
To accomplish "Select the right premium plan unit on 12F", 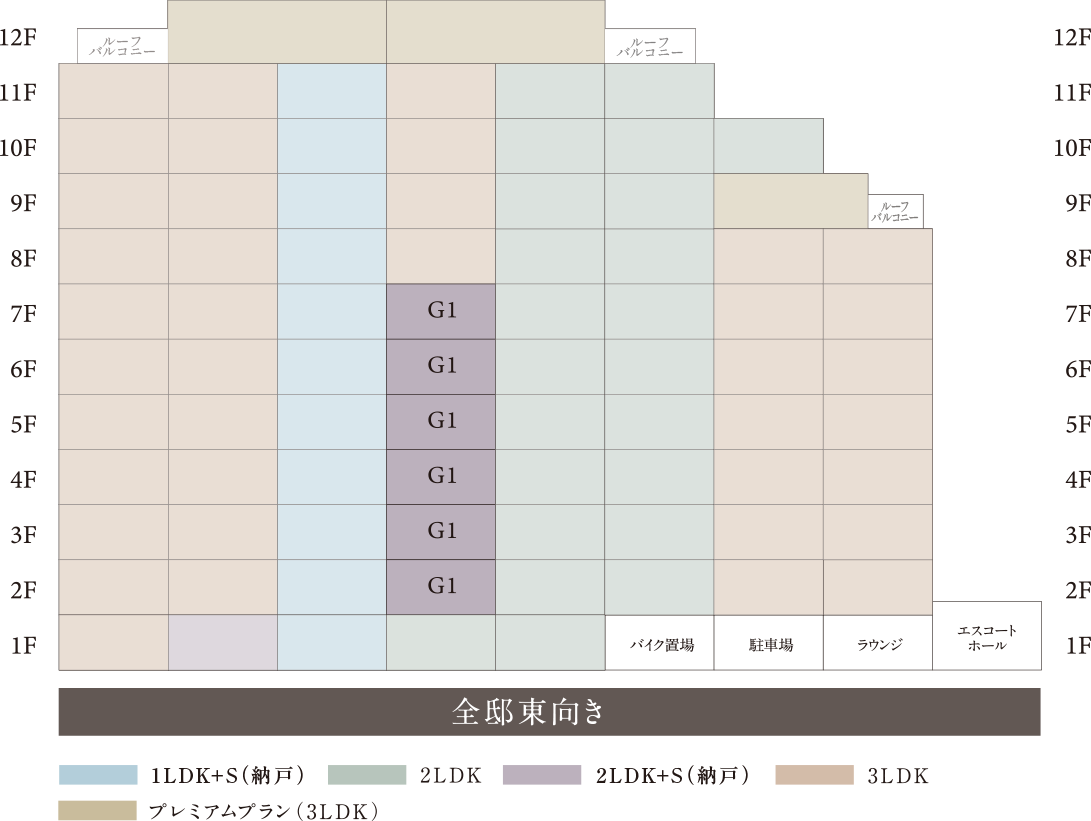I will 495,32.
